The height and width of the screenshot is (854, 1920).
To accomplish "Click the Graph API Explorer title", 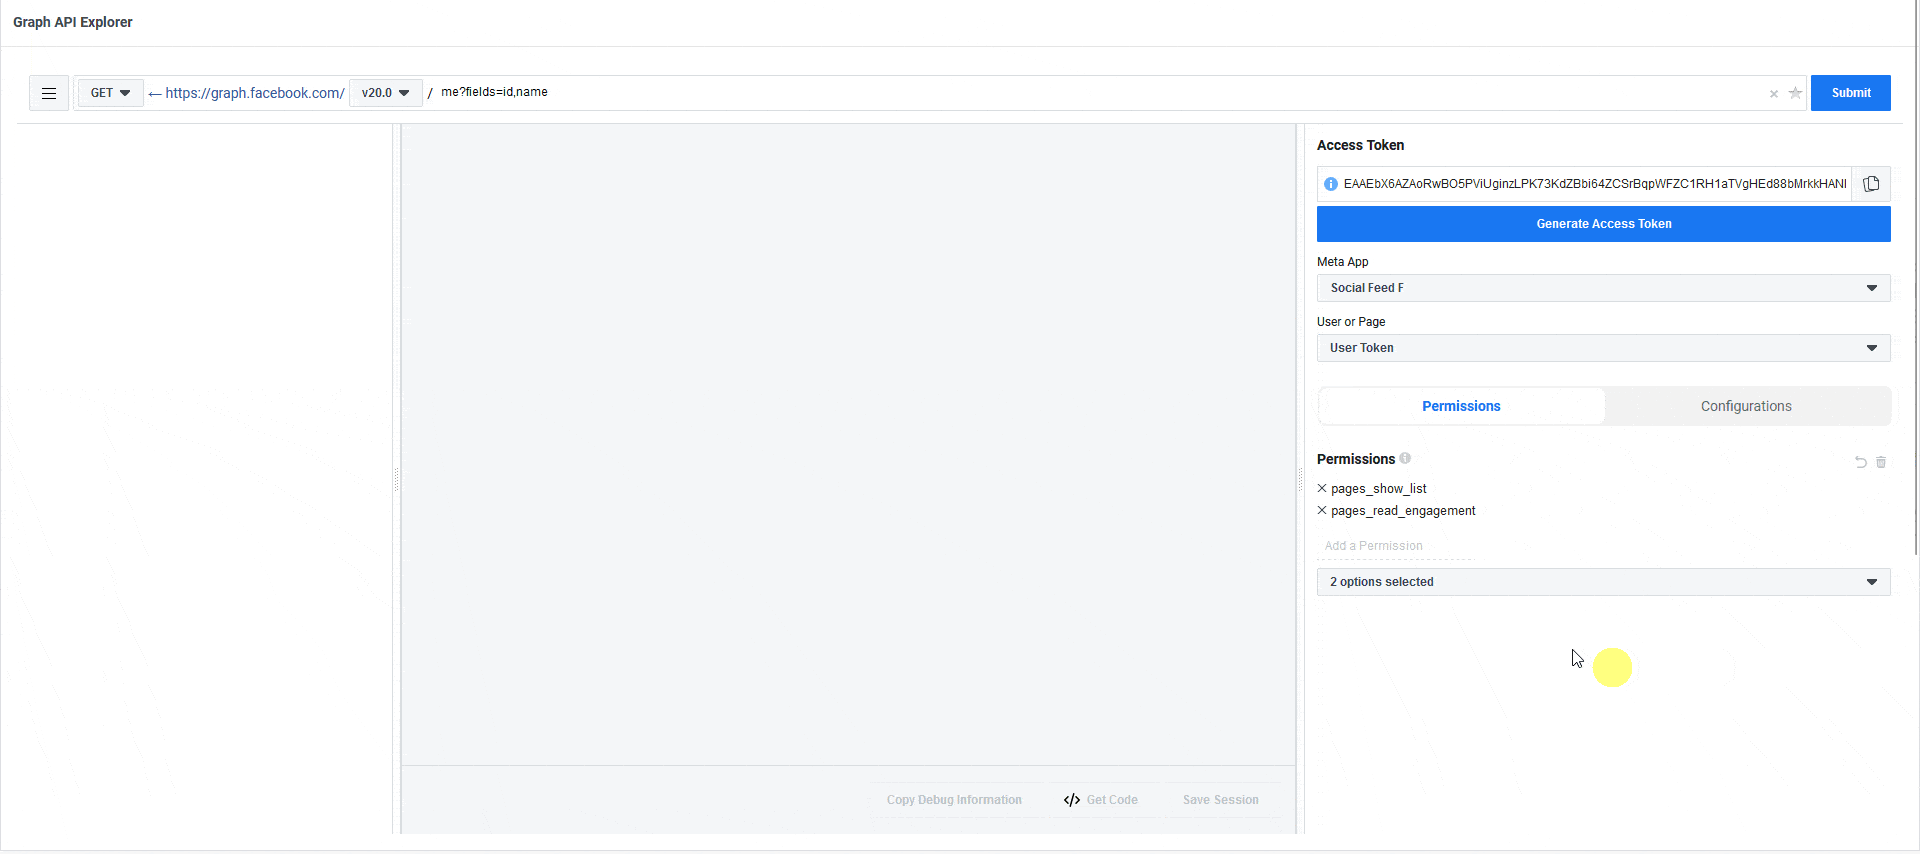I will 73,22.
